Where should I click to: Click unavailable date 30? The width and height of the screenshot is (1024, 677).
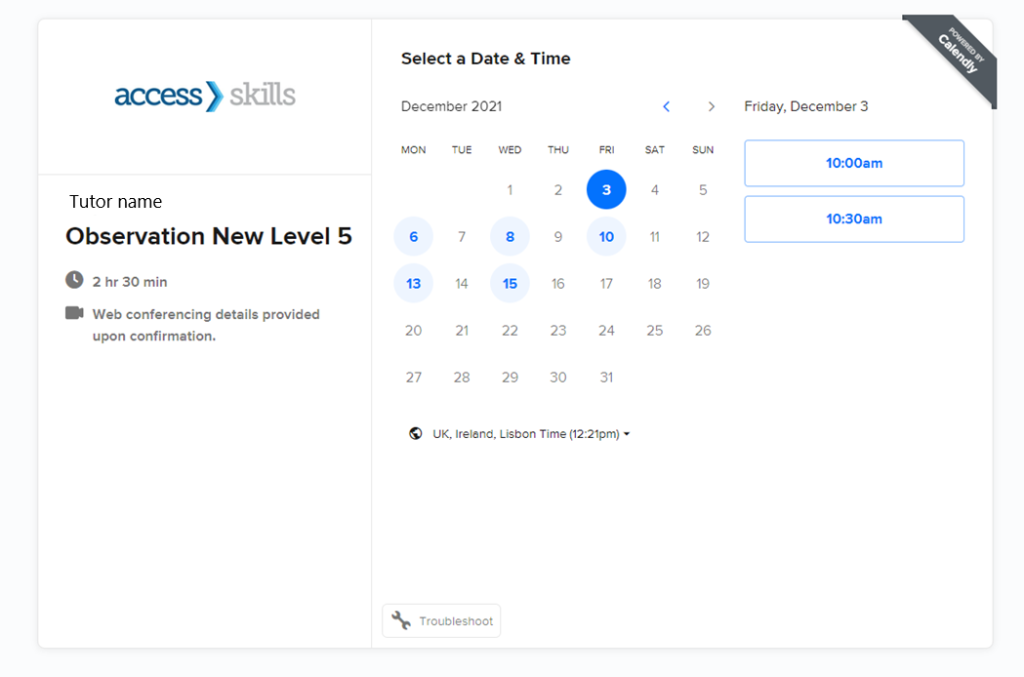(x=558, y=377)
